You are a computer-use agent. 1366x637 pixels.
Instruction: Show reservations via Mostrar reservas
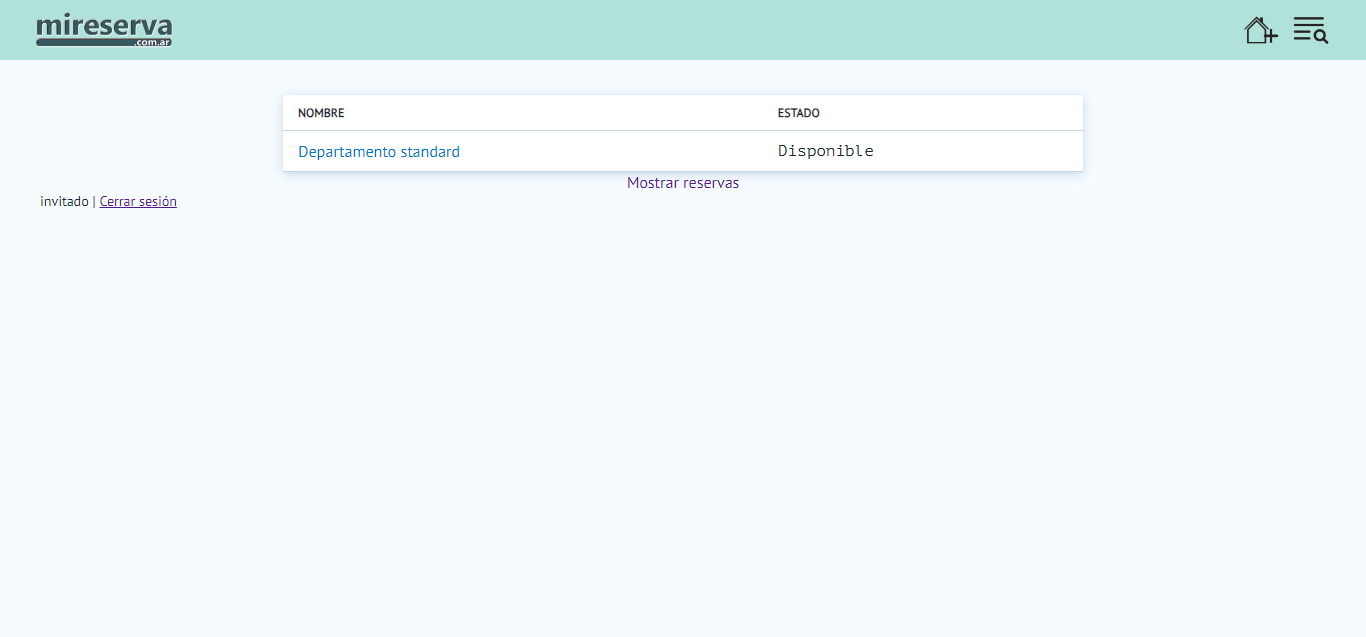[x=683, y=183]
